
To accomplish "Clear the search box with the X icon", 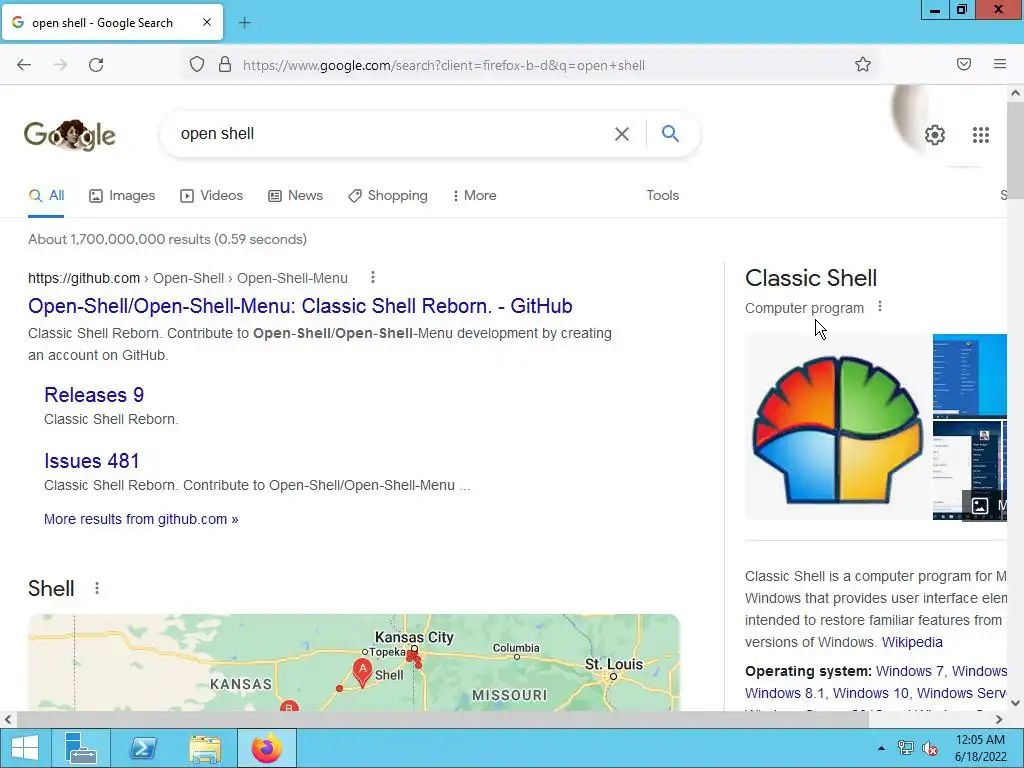I will pyautogui.click(x=622, y=134).
